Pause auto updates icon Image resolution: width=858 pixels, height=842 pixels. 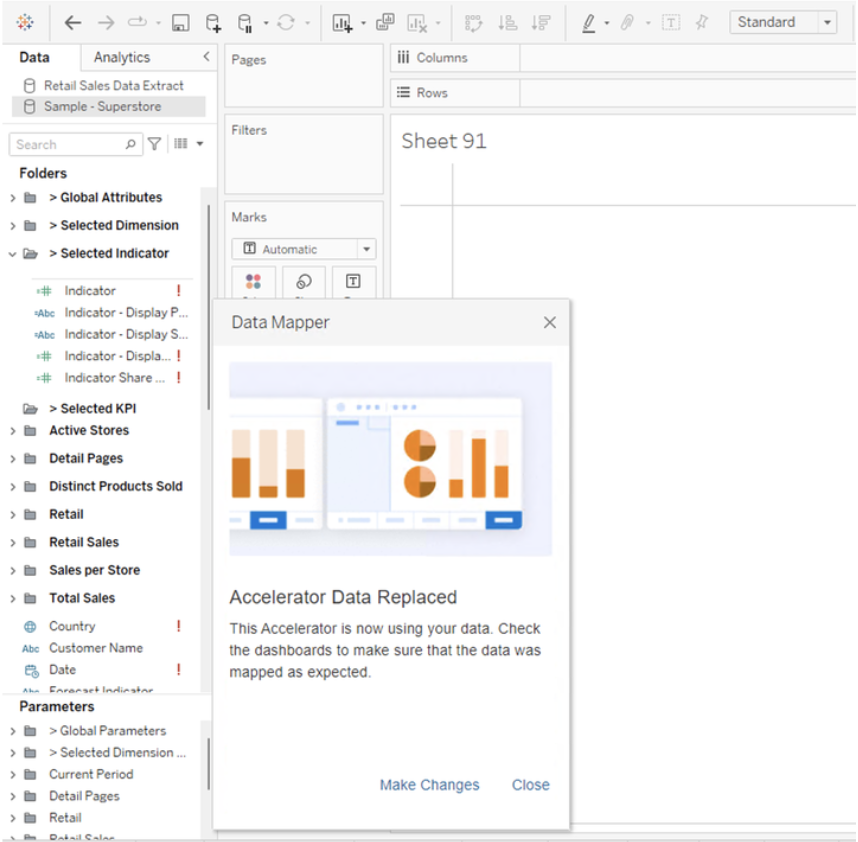[245, 23]
